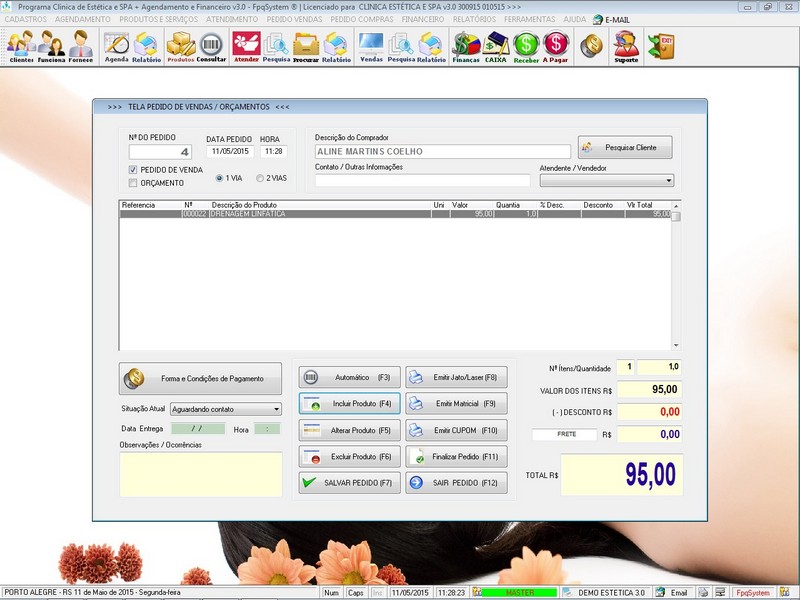Click the Nº DO PEDIDO field
Screen dimensions: 800x600
(x=160, y=152)
